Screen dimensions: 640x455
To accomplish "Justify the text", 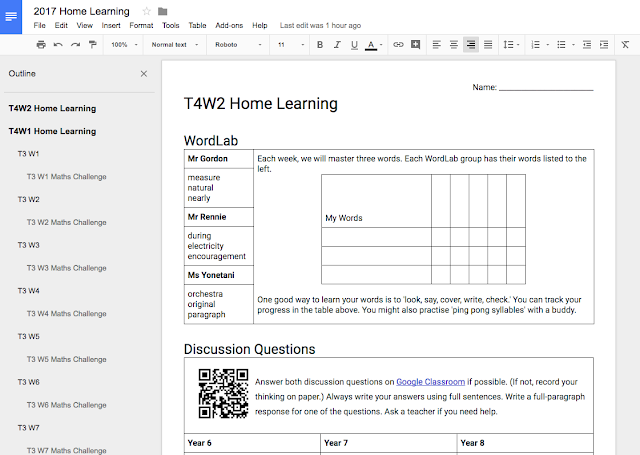I will pos(488,44).
